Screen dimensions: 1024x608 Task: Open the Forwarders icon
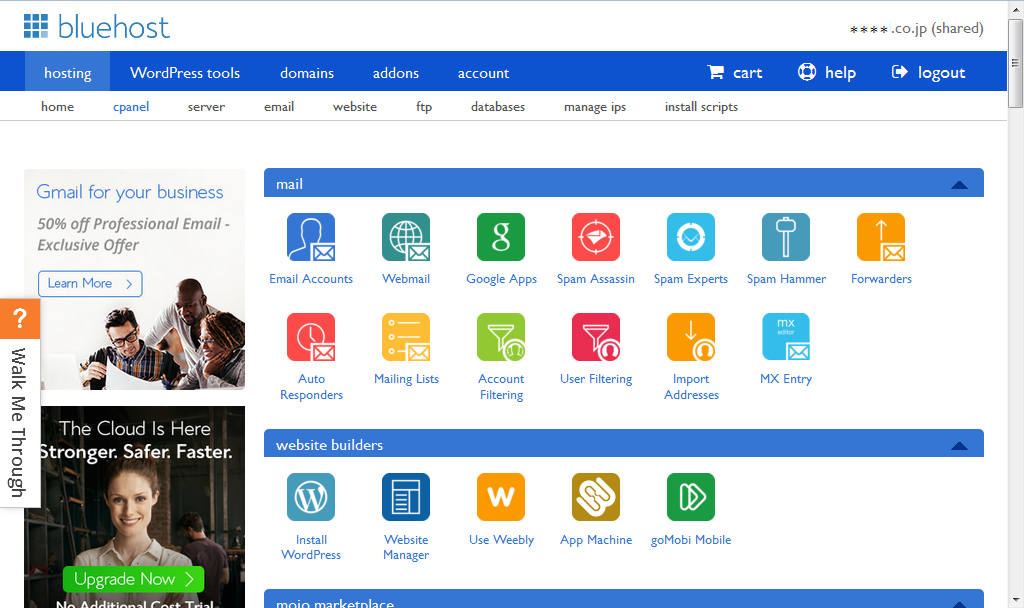(881, 237)
